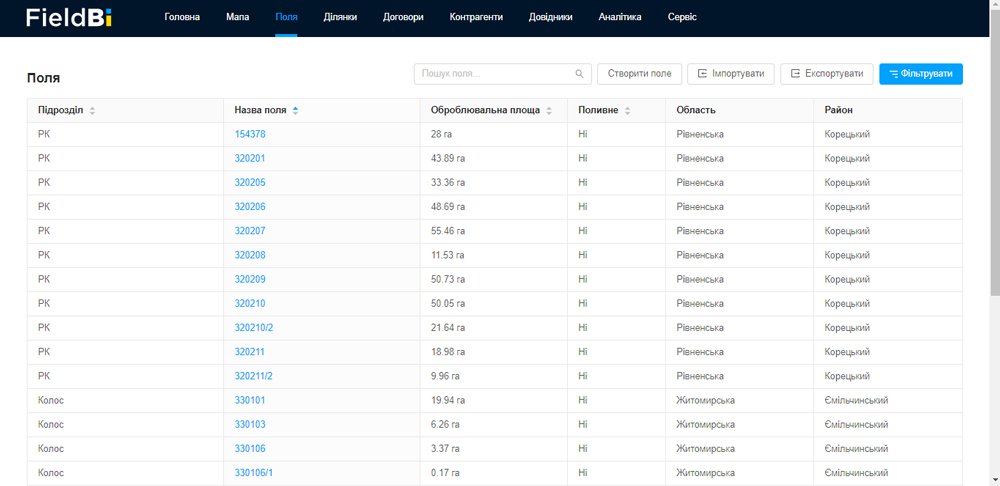This screenshot has width=1000, height=486.
Task: Sort by Підрозділ column arrows
Action: pos(92,110)
